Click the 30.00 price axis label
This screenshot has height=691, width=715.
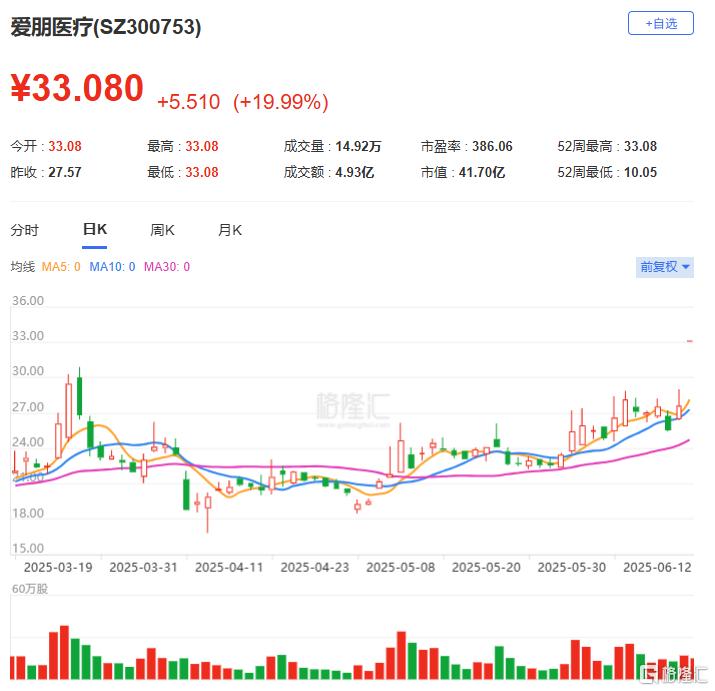point(28,371)
